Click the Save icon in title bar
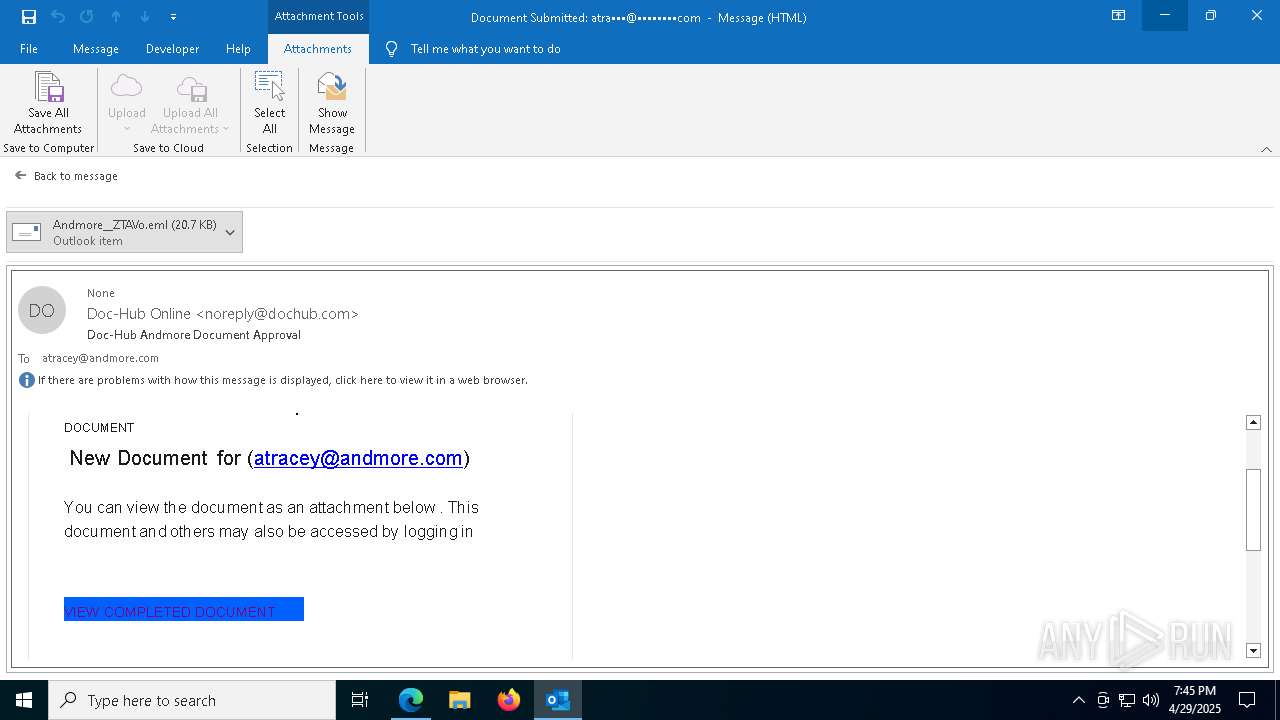 click(x=29, y=16)
